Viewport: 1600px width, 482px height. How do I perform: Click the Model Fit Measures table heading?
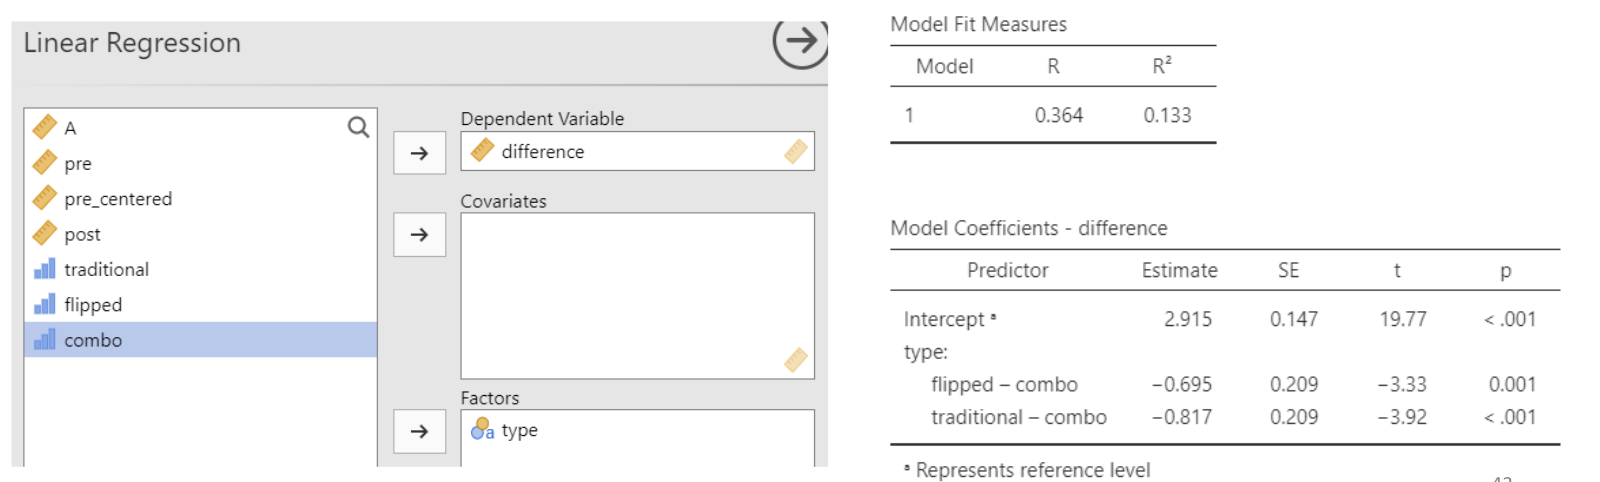(x=978, y=24)
